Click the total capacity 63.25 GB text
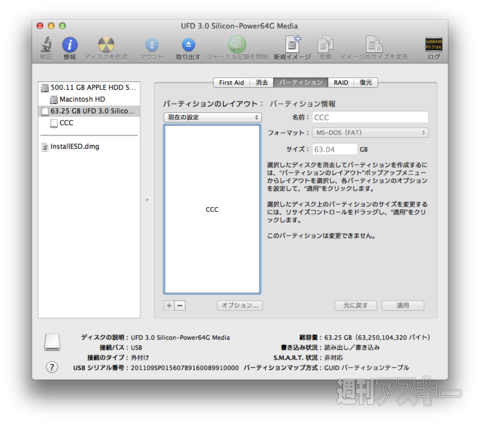The width and height of the screenshot is (480, 424). click(377, 337)
